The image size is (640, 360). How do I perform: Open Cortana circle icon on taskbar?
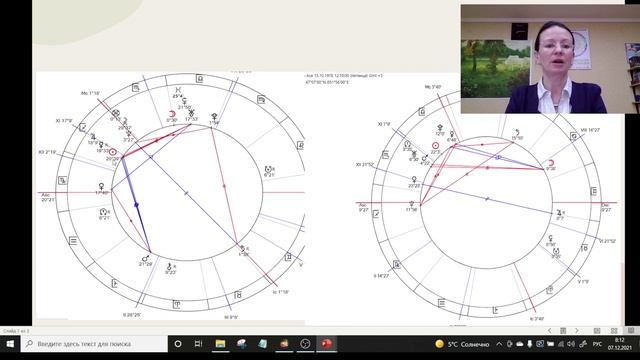click(x=178, y=344)
